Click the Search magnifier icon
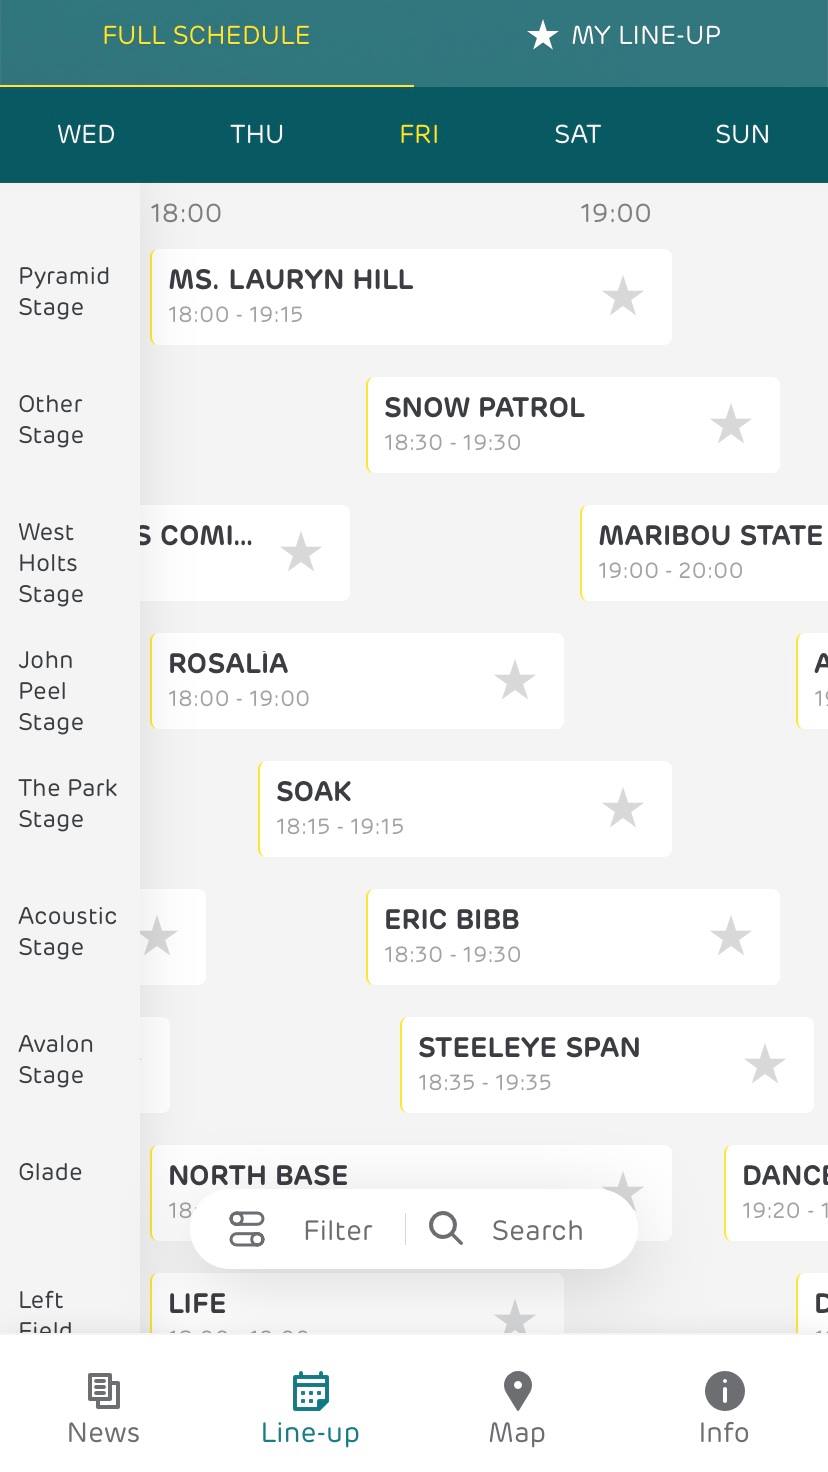The width and height of the screenshot is (828, 1472). [446, 1228]
